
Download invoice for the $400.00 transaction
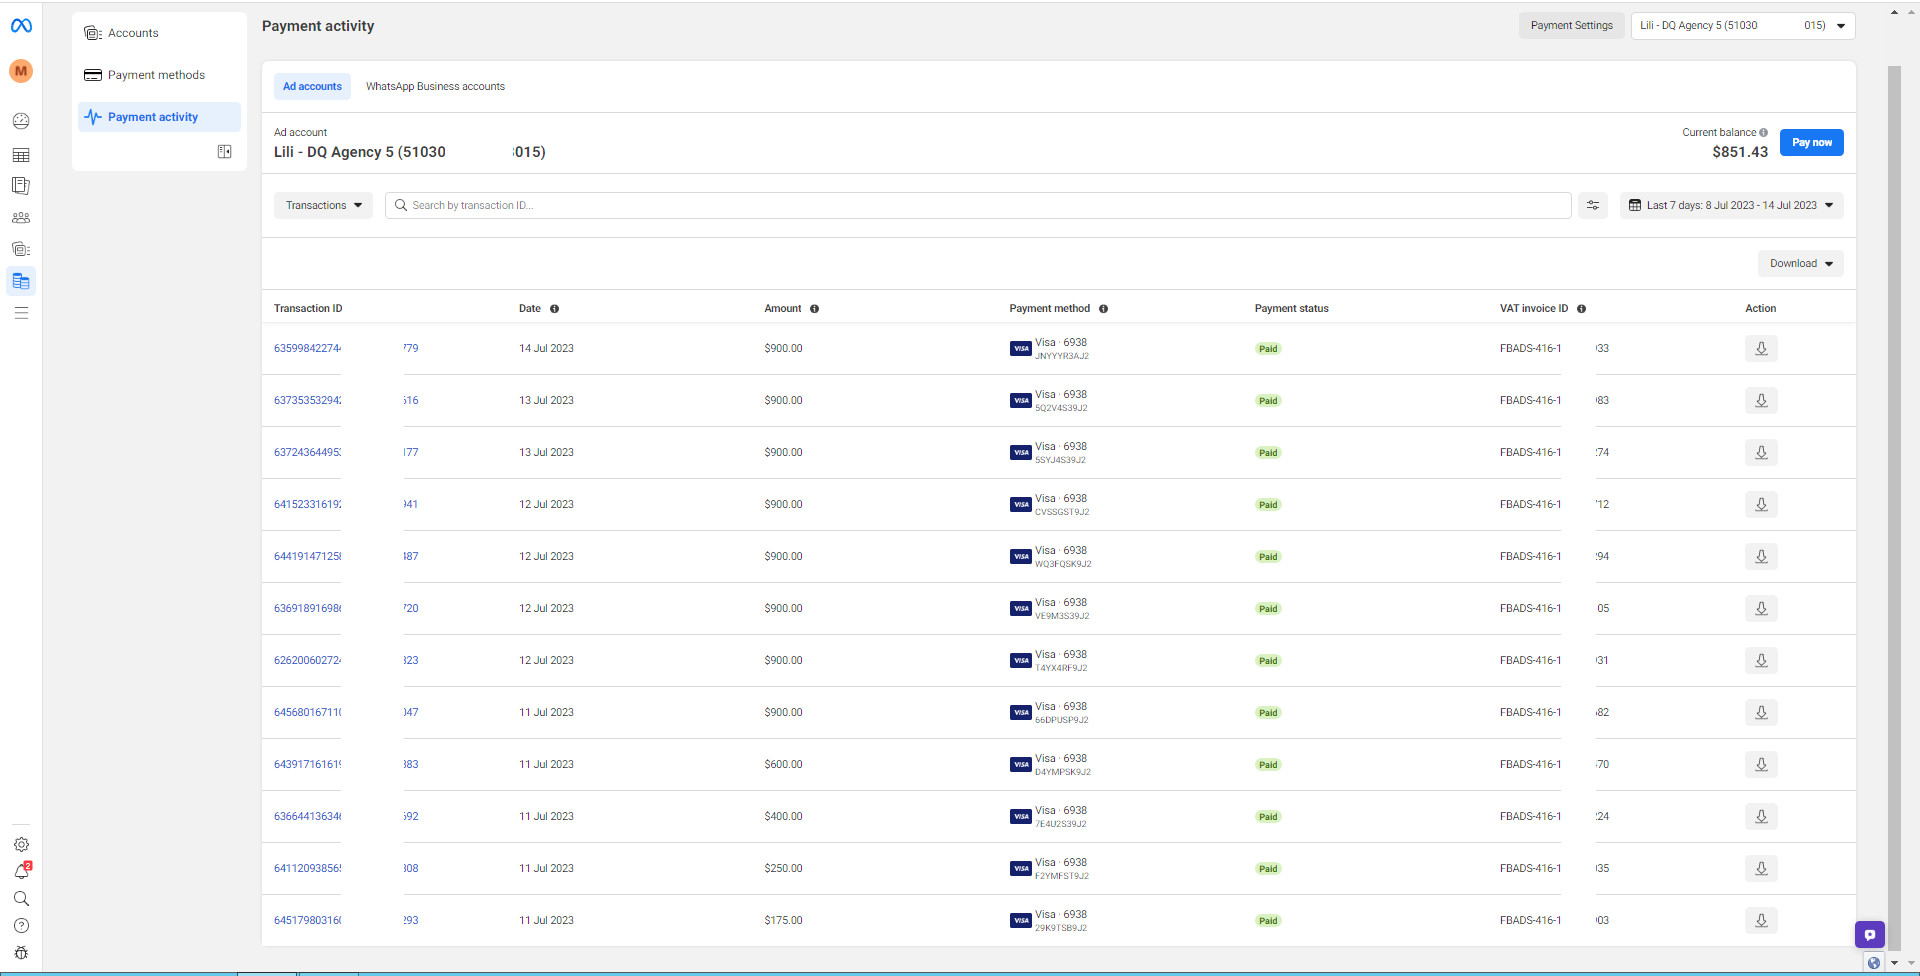pyautogui.click(x=1761, y=817)
